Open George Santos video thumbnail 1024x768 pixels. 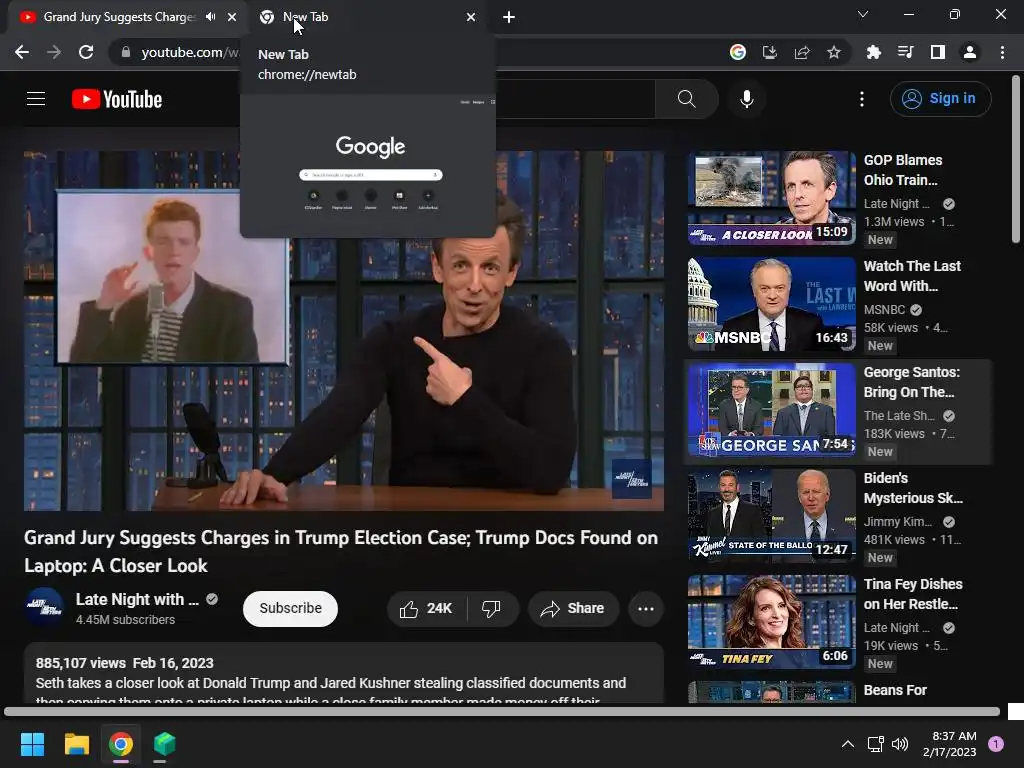coord(771,409)
